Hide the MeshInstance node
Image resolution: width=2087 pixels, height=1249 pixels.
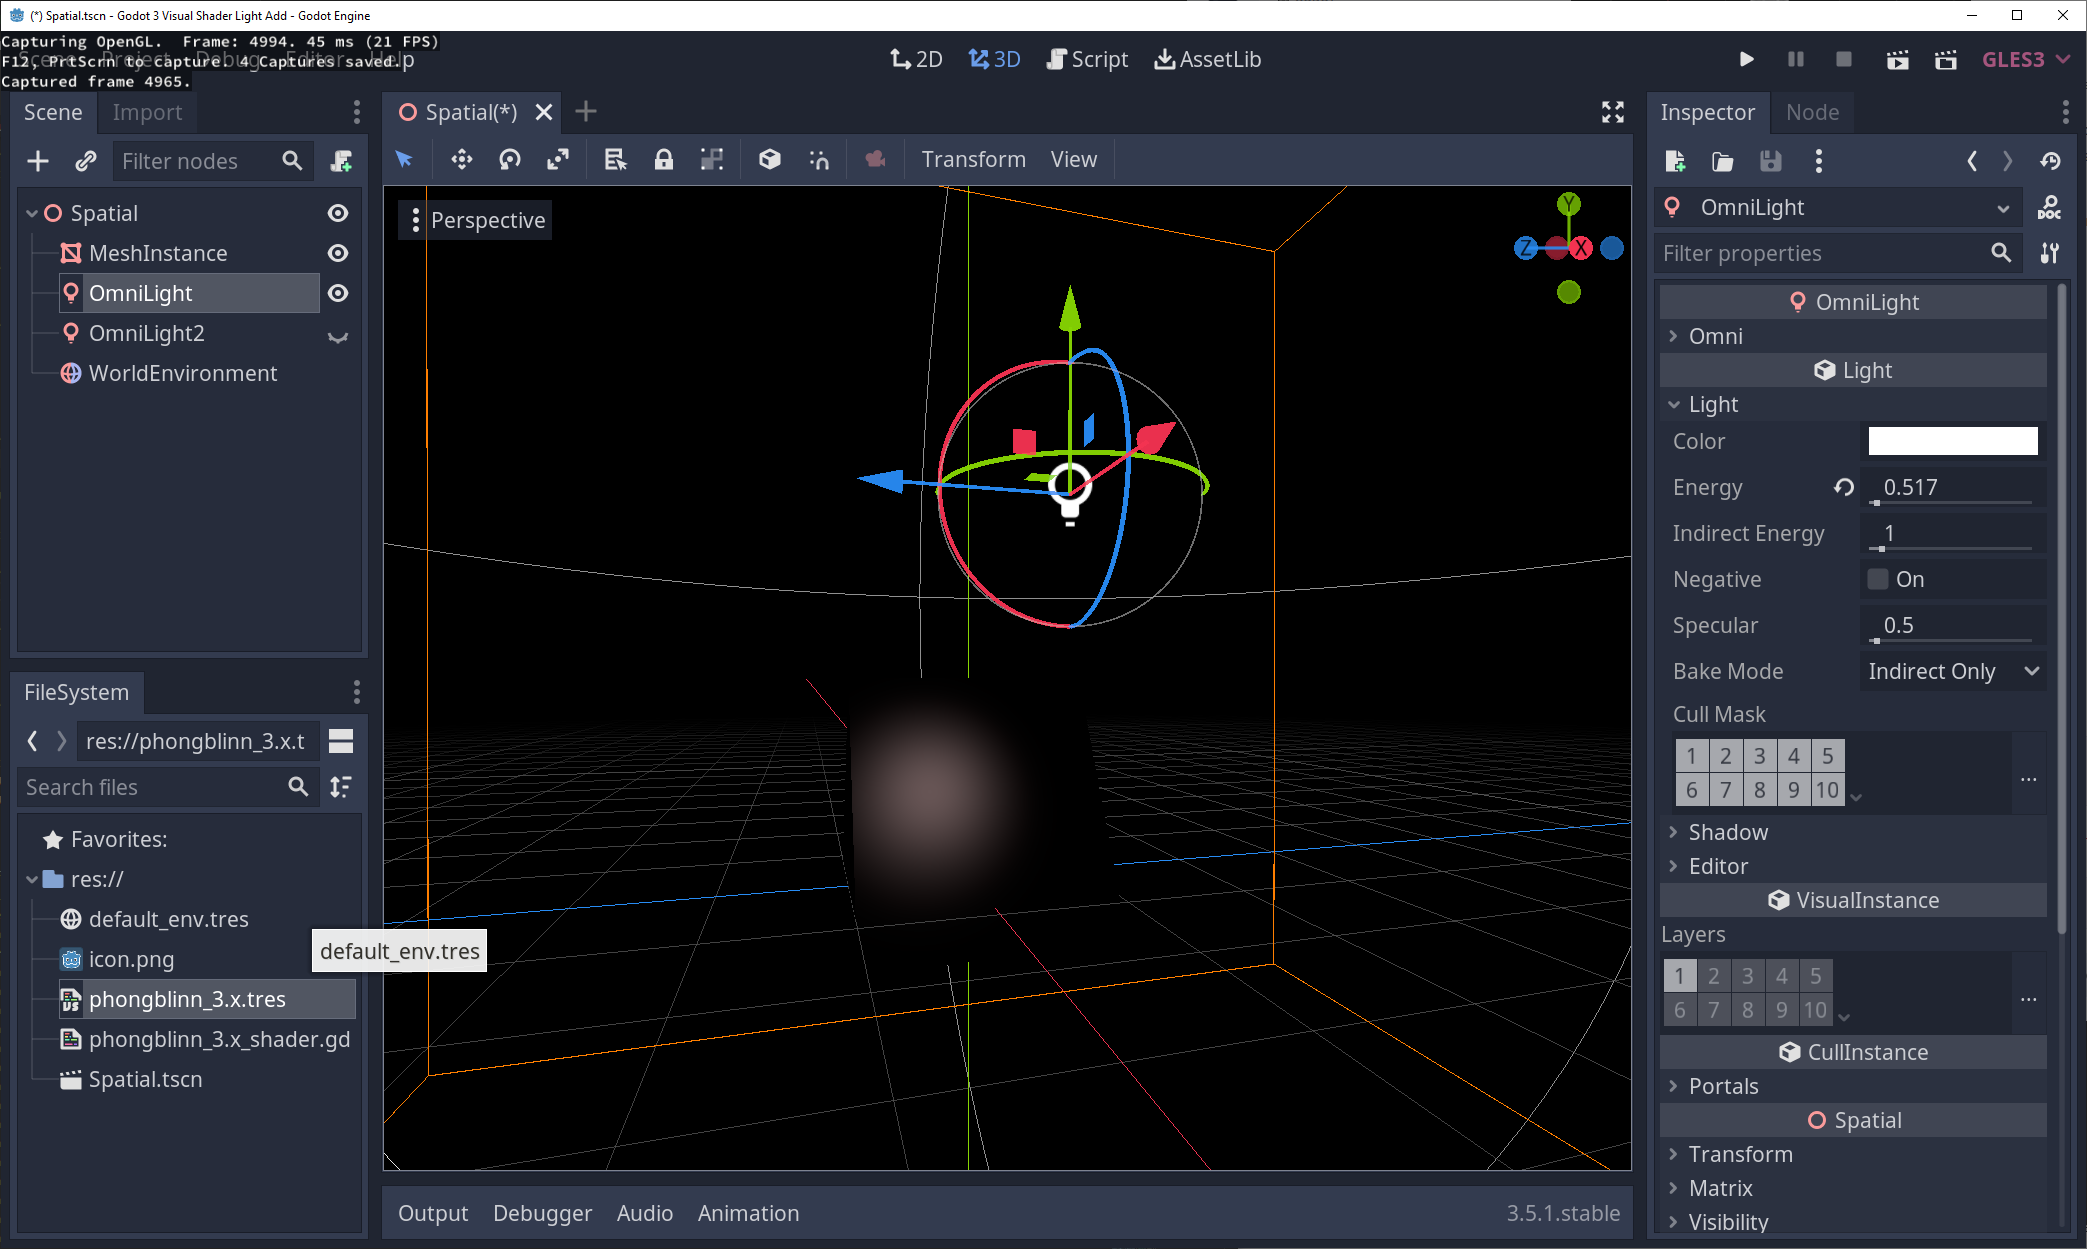point(337,252)
